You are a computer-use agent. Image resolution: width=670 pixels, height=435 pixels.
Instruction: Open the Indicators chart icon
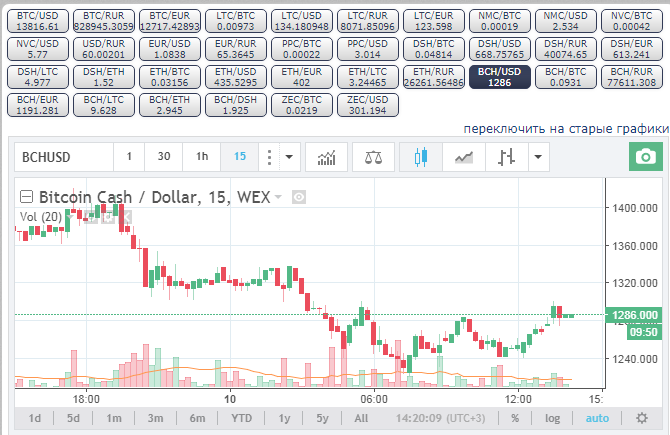(x=326, y=157)
